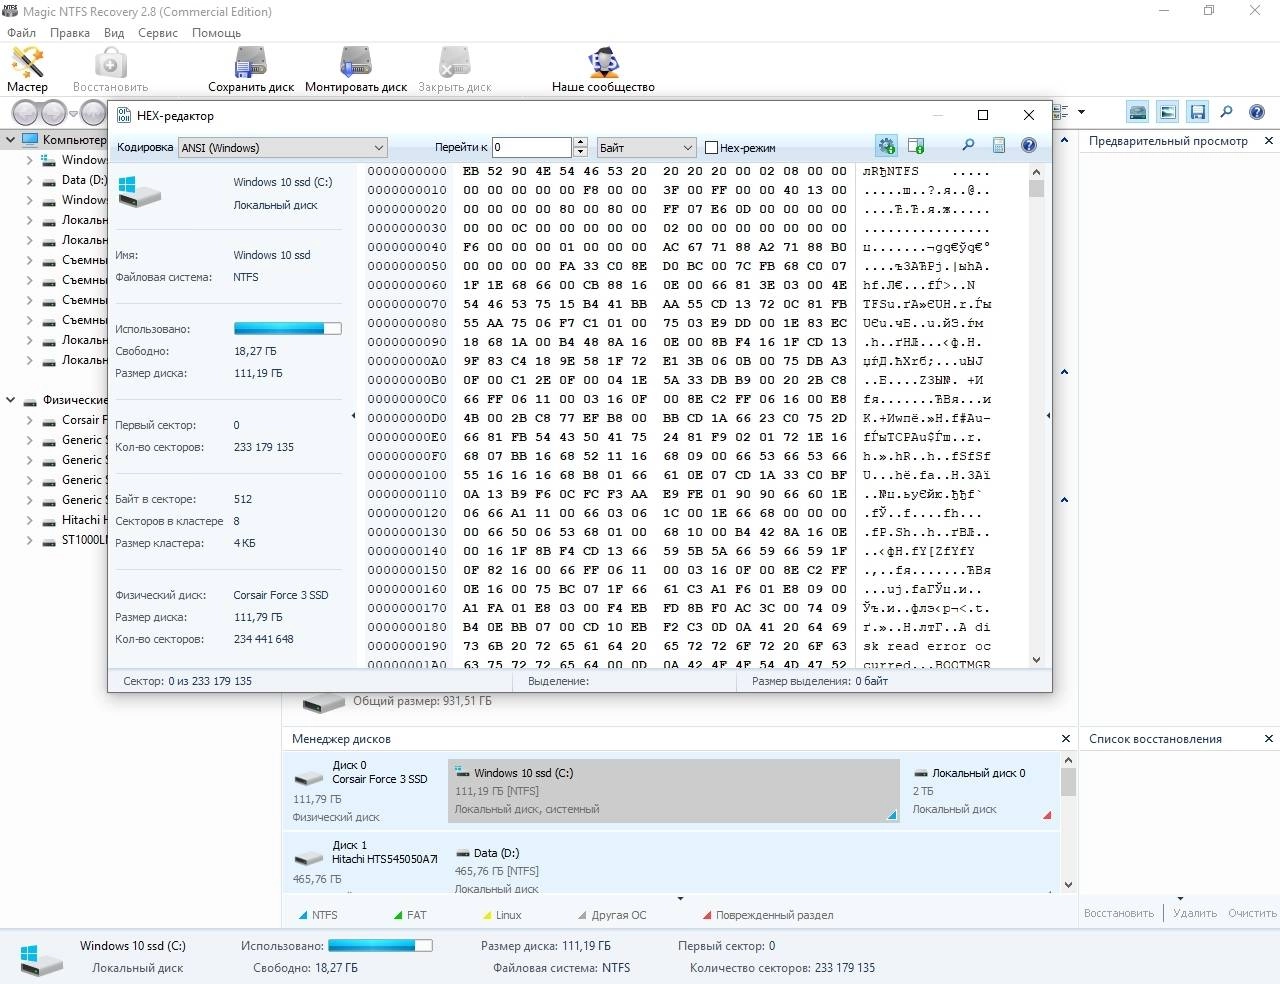
Task: Click the Поврежденный раздел legend entry
Action: point(767,915)
